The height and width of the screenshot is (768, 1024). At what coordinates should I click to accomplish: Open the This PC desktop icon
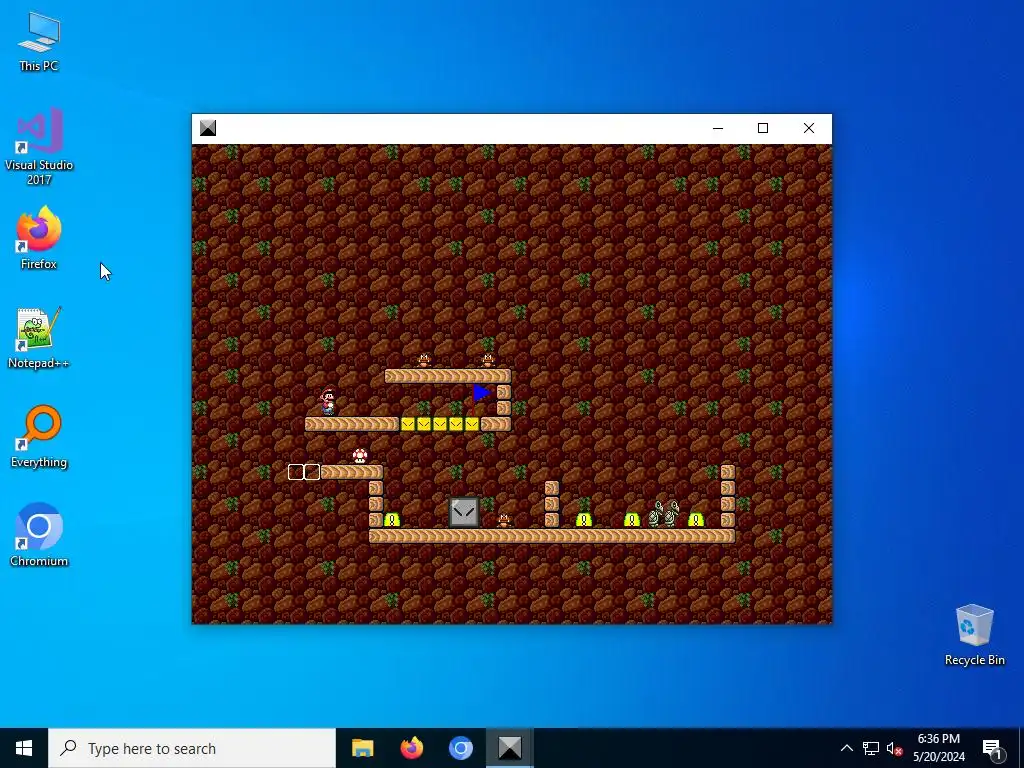pos(39,40)
